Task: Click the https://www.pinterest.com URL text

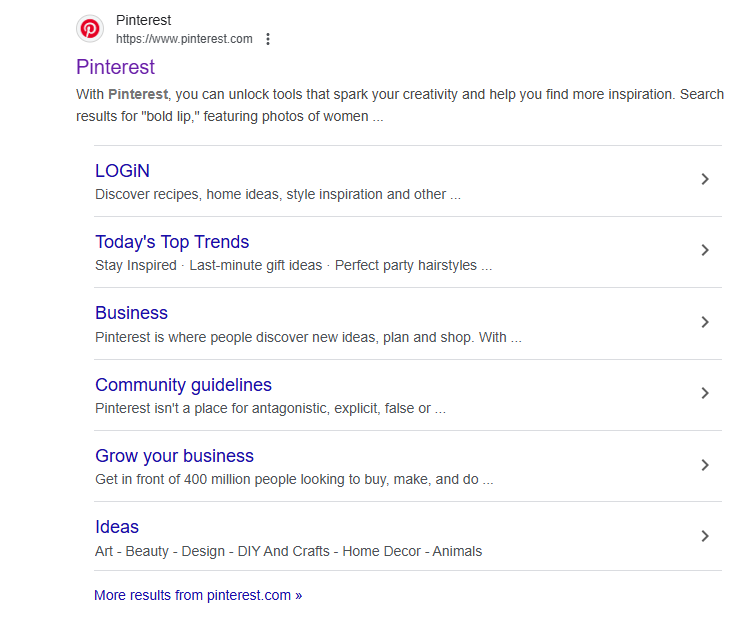Action: 184,39
